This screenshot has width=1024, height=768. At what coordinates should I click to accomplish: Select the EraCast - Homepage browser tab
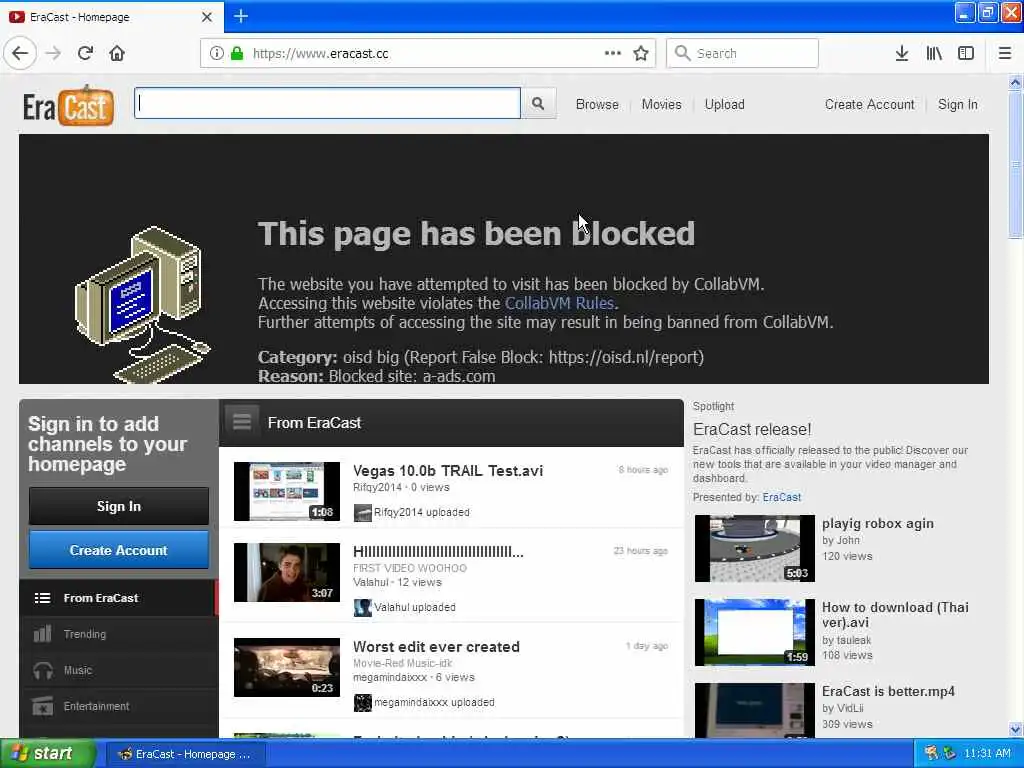(112, 17)
